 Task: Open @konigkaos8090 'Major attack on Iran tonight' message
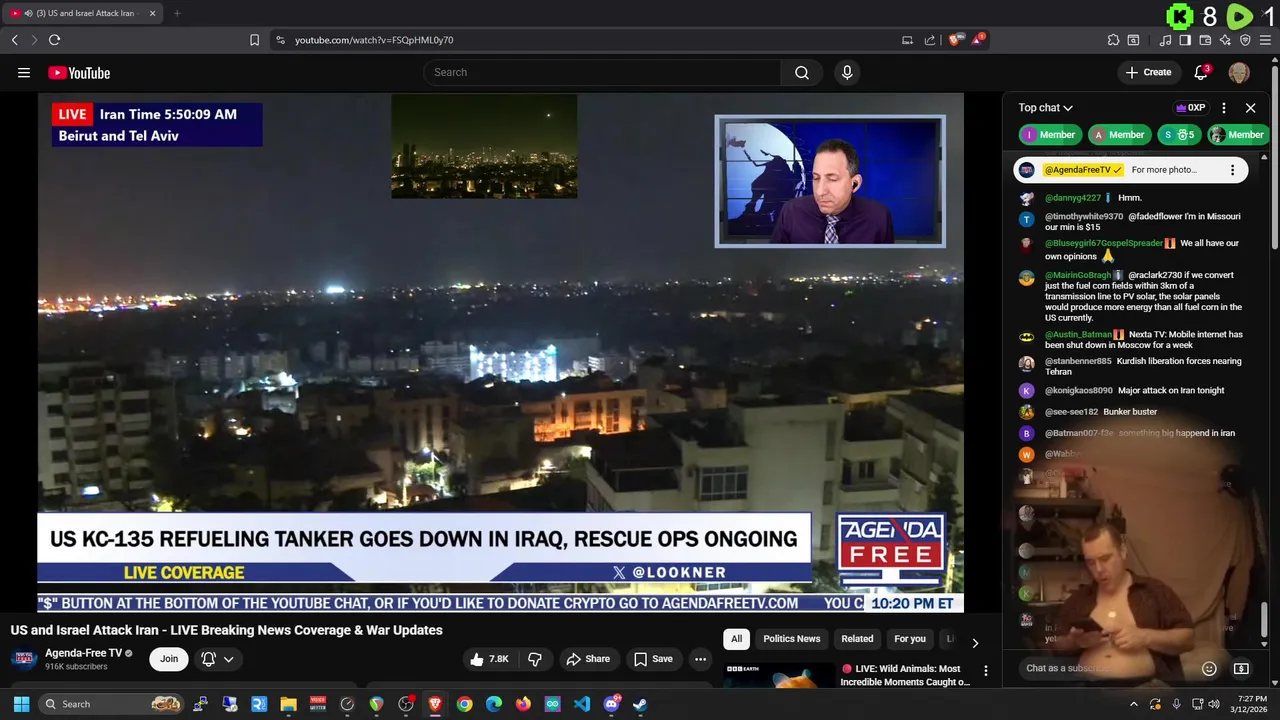coord(1130,391)
